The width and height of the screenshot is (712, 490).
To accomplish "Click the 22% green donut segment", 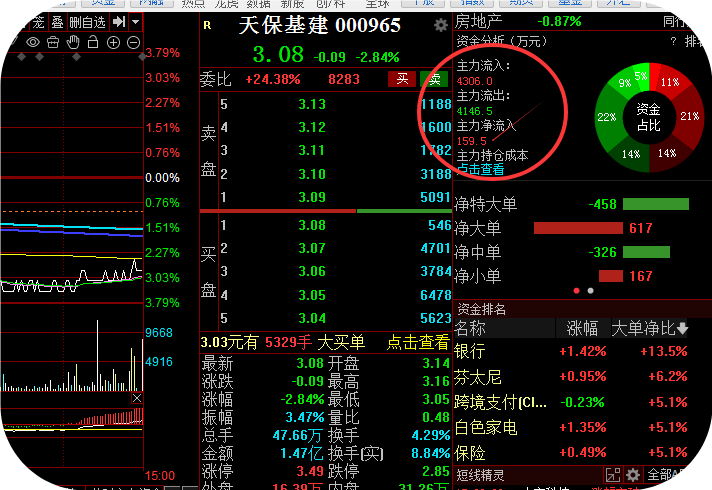I will pyautogui.click(x=607, y=117).
